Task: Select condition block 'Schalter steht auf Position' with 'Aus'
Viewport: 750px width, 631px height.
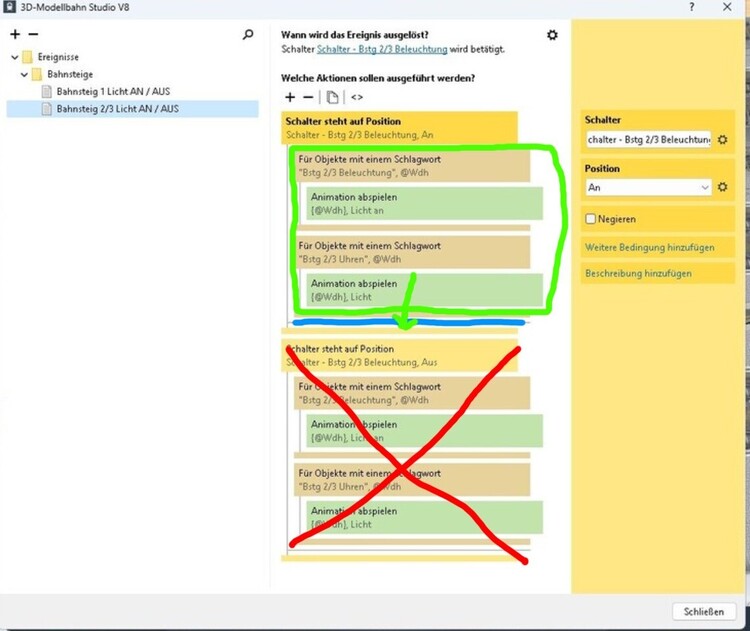Action: point(399,355)
